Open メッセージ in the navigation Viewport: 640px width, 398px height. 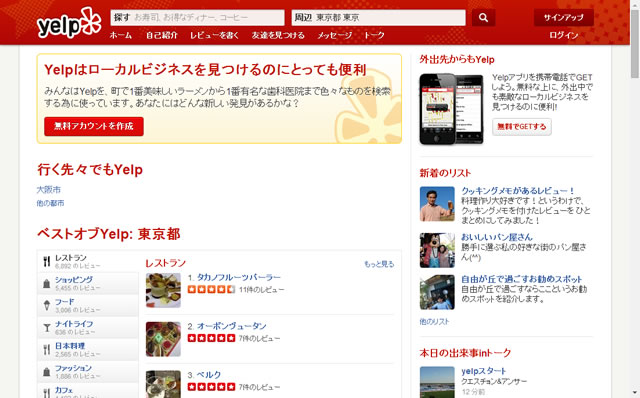(334, 36)
